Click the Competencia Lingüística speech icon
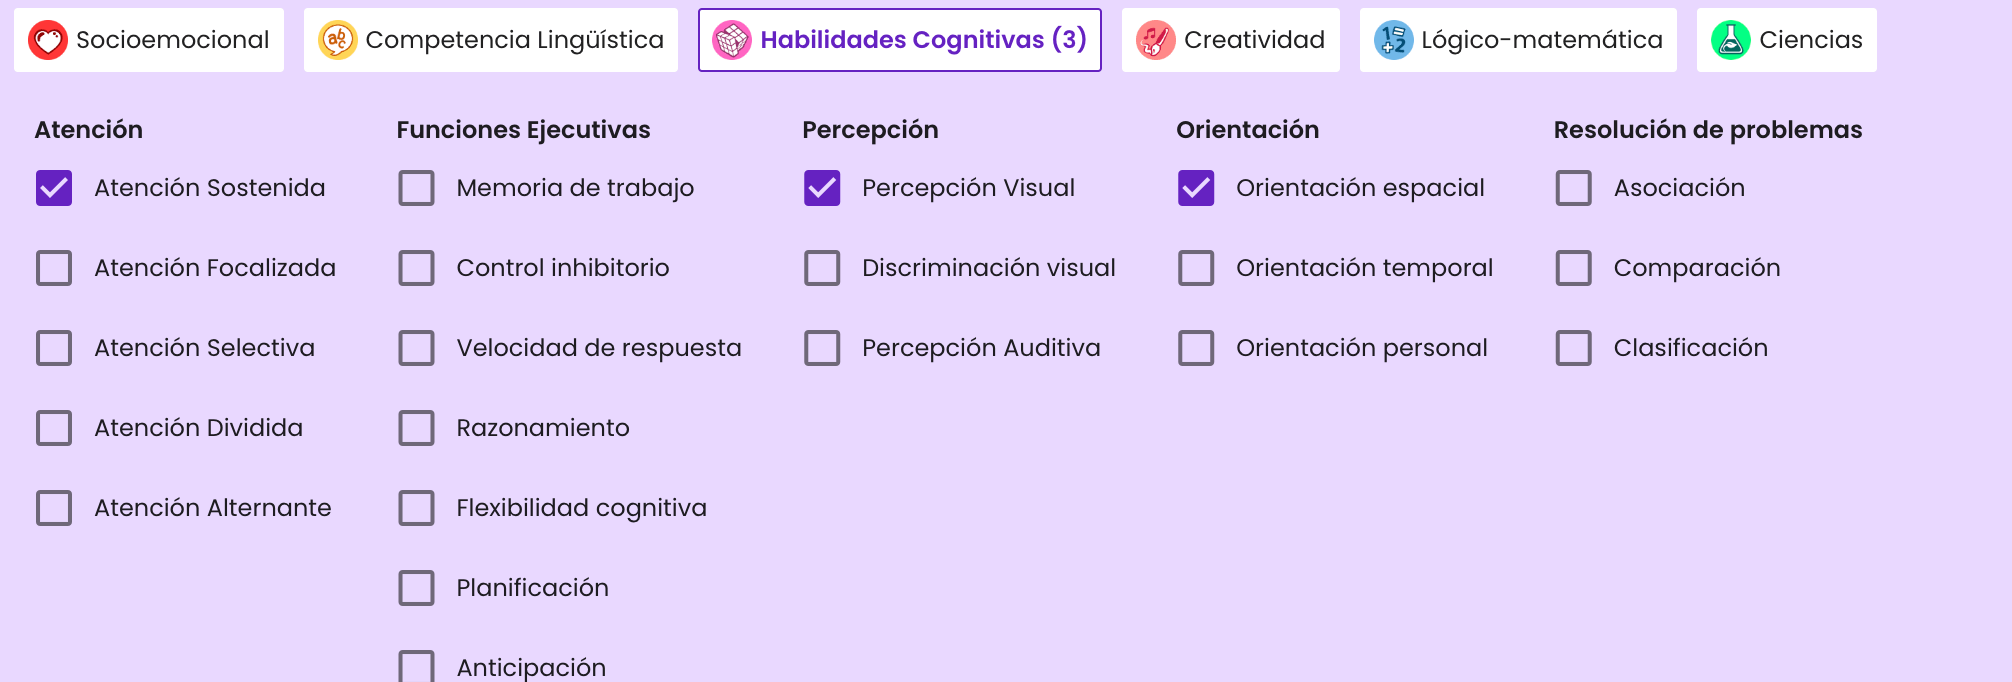Viewport: 2012px width, 682px height. click(337, 40)
